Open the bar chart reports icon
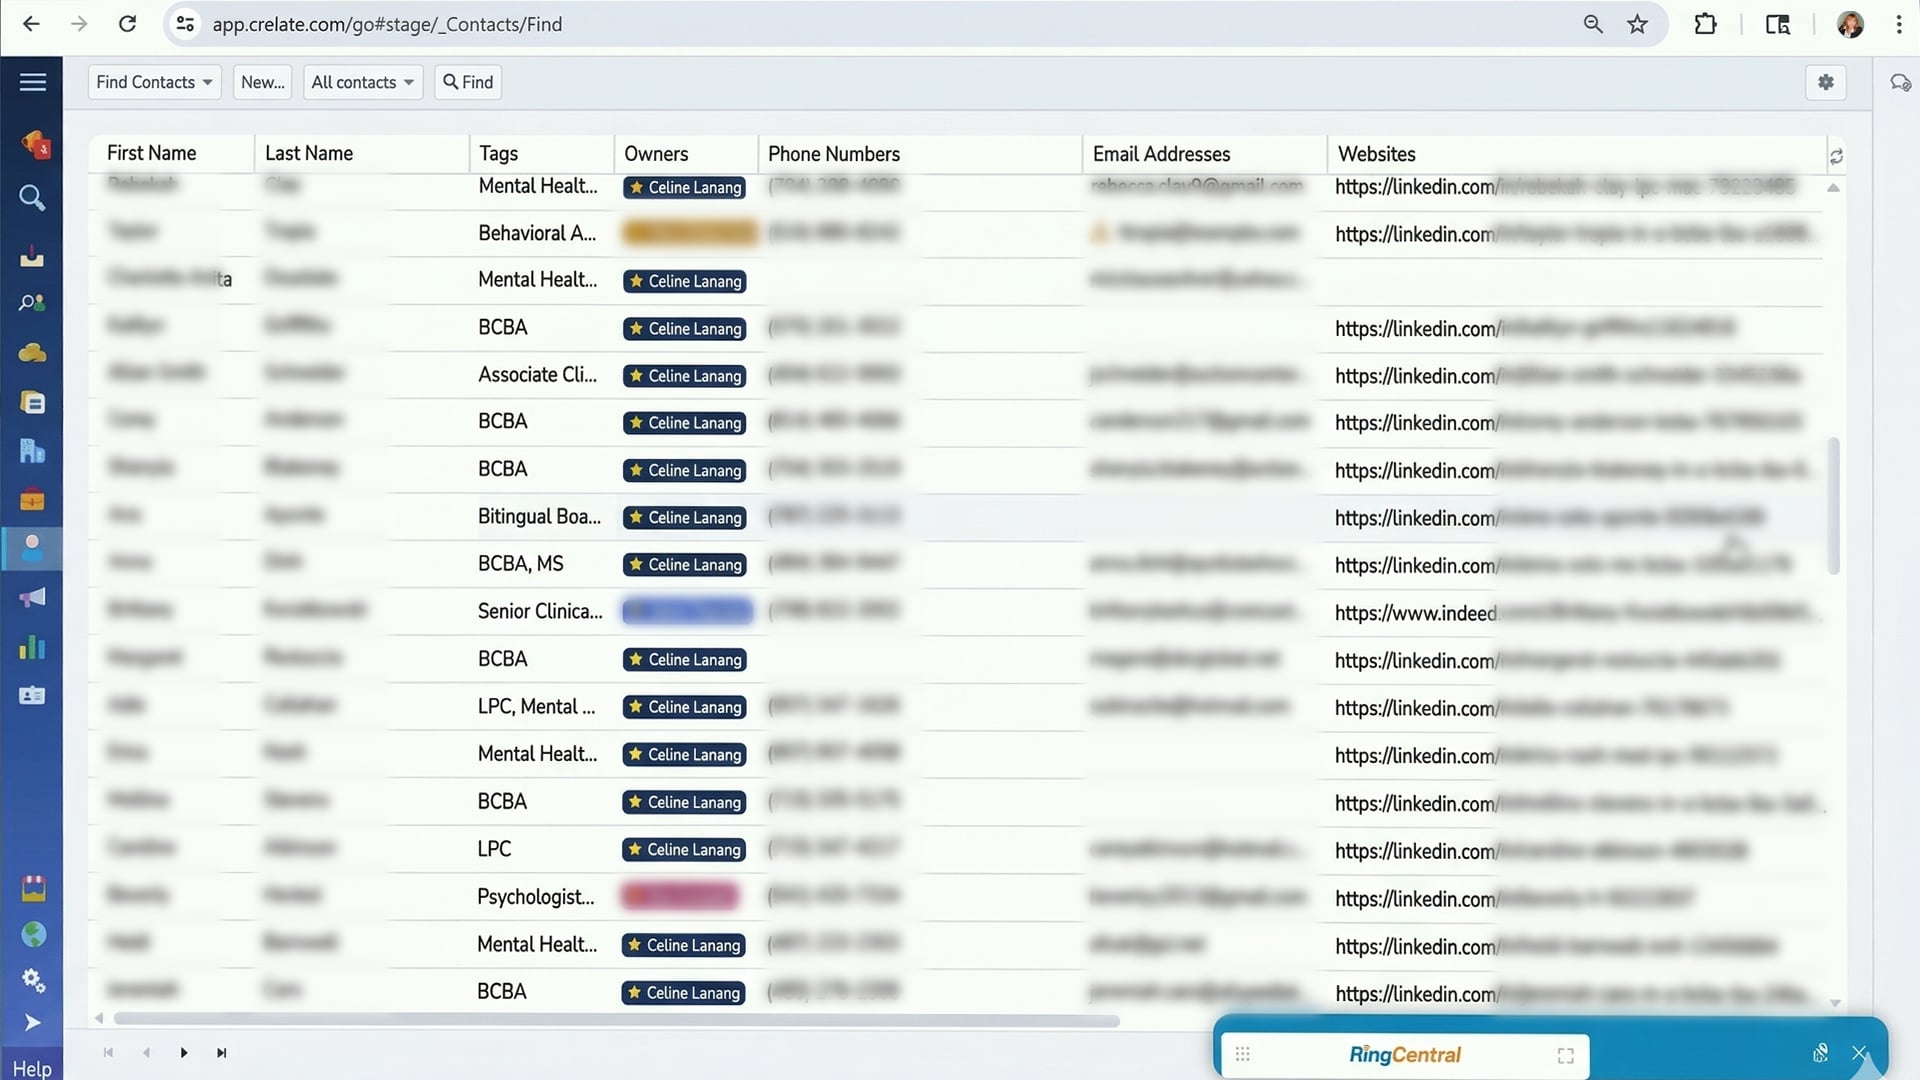Image resolution: width=1920 pixels, height=1080 pixels. [32, 647]
